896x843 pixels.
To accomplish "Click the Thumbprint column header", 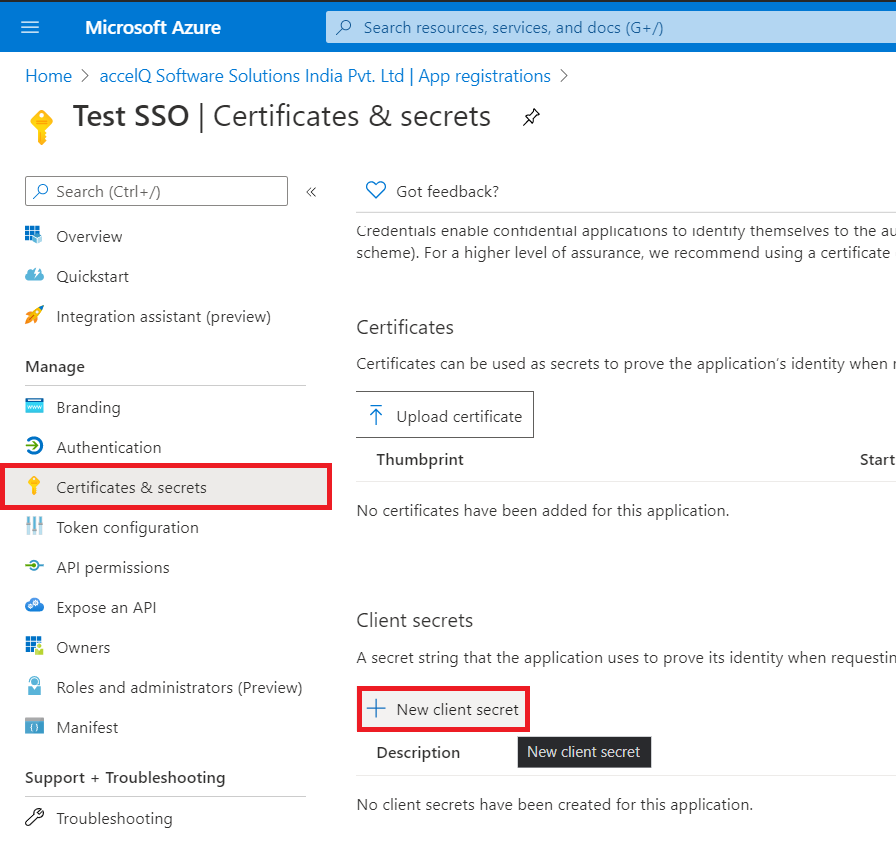I will click(420, 460).
